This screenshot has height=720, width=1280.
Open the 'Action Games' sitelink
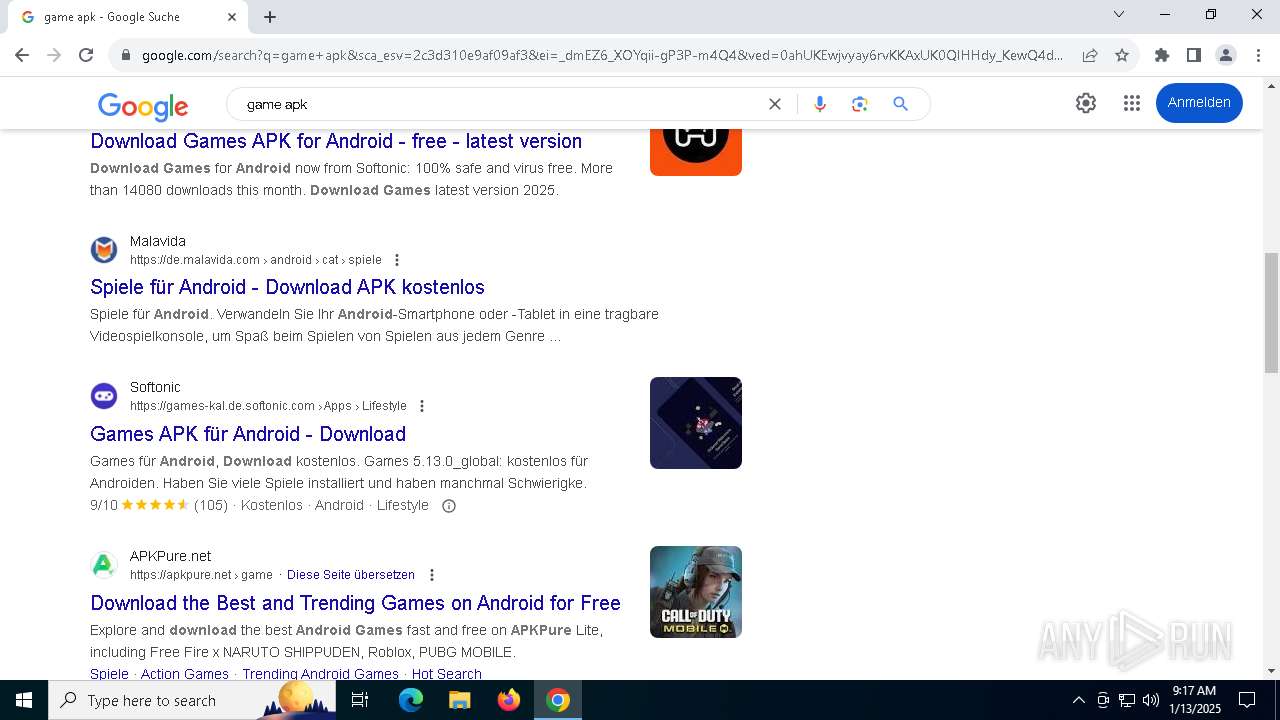tap(185, 674)
